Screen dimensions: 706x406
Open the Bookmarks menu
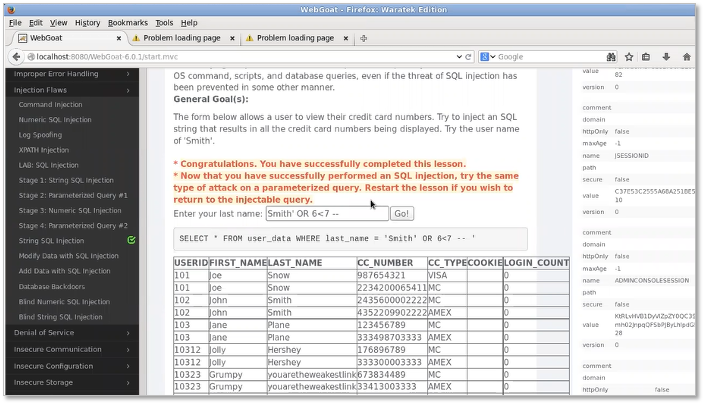click(127, 22)
